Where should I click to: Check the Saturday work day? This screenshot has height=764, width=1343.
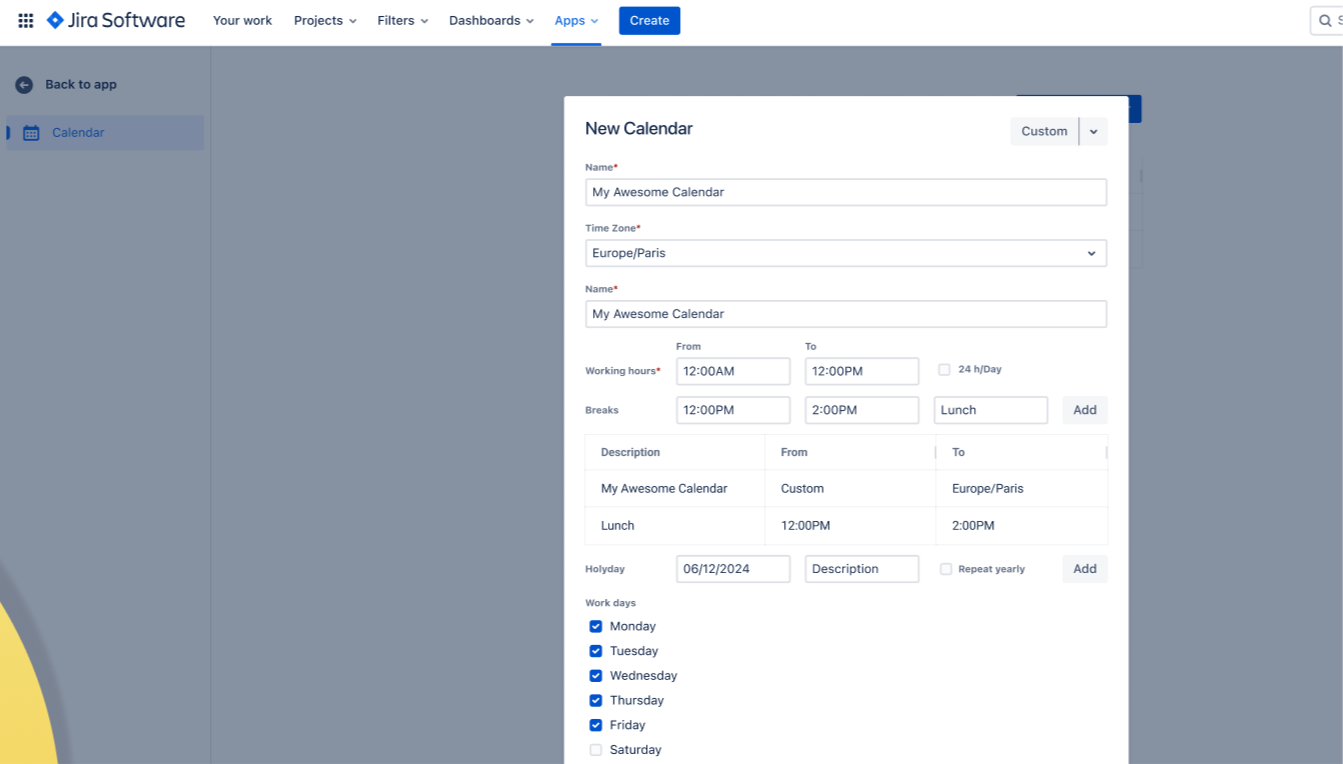click(x=596, y=750)
